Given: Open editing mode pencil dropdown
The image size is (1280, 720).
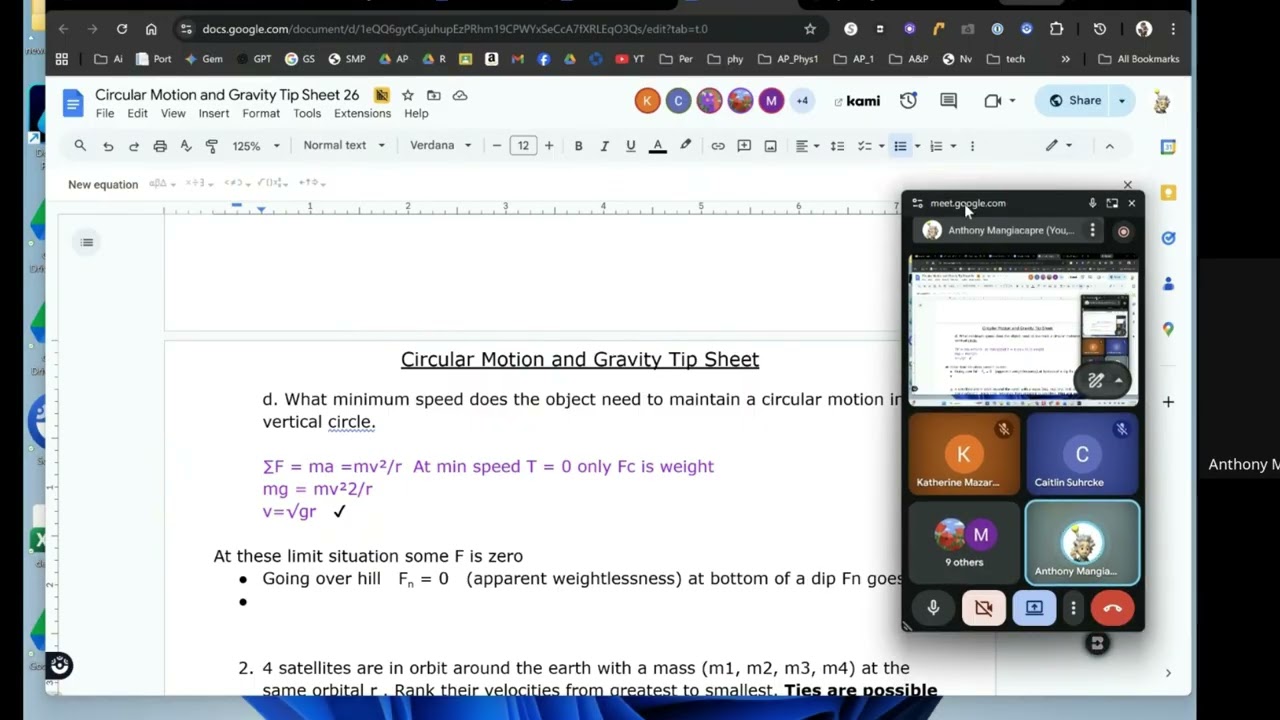Looking at the screenshot, I should [1059, 146].
